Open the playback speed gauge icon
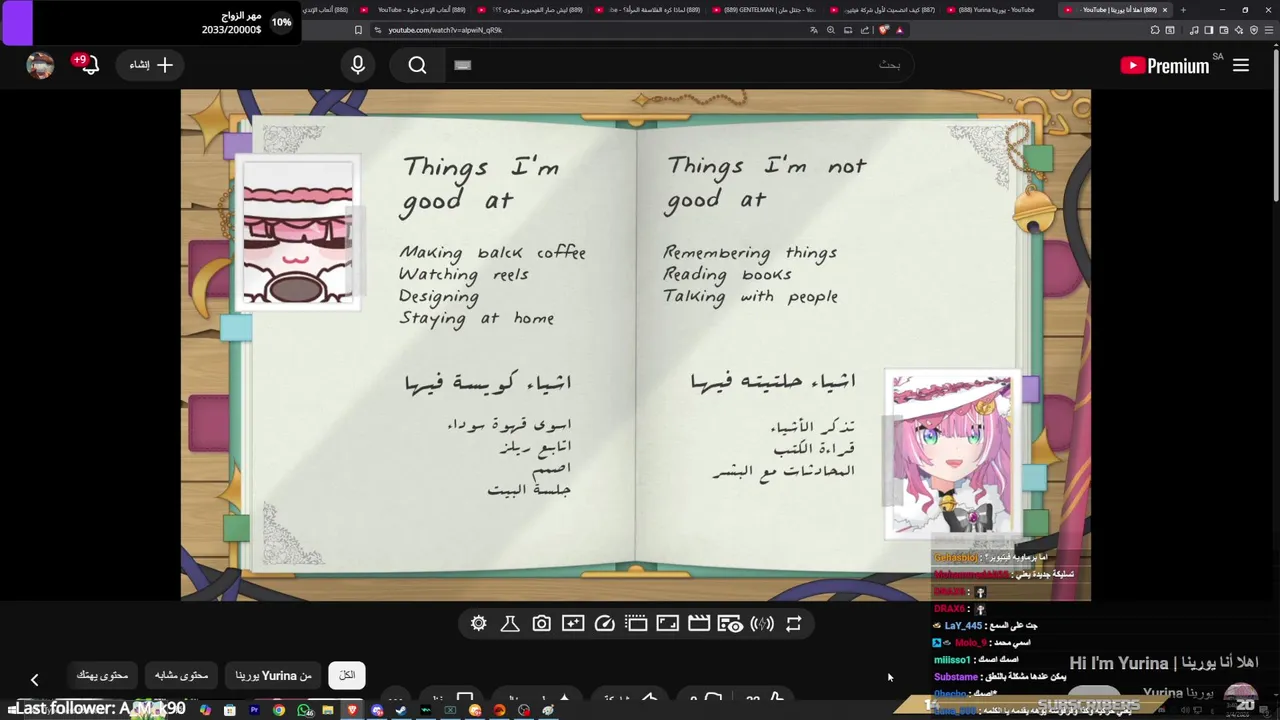The image size is (1280, 720). click(605, 624)
